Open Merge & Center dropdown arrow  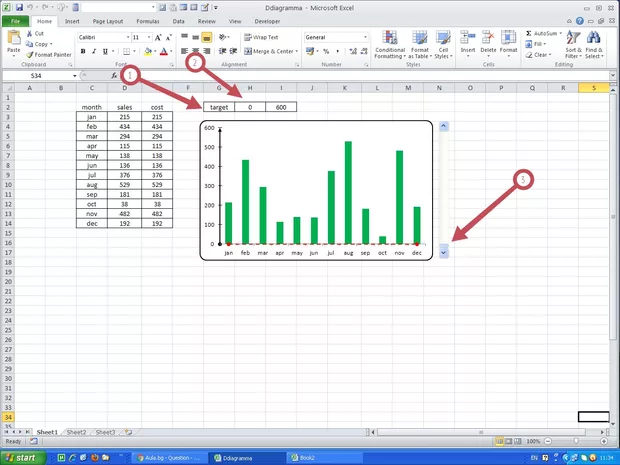coord(297,51)
